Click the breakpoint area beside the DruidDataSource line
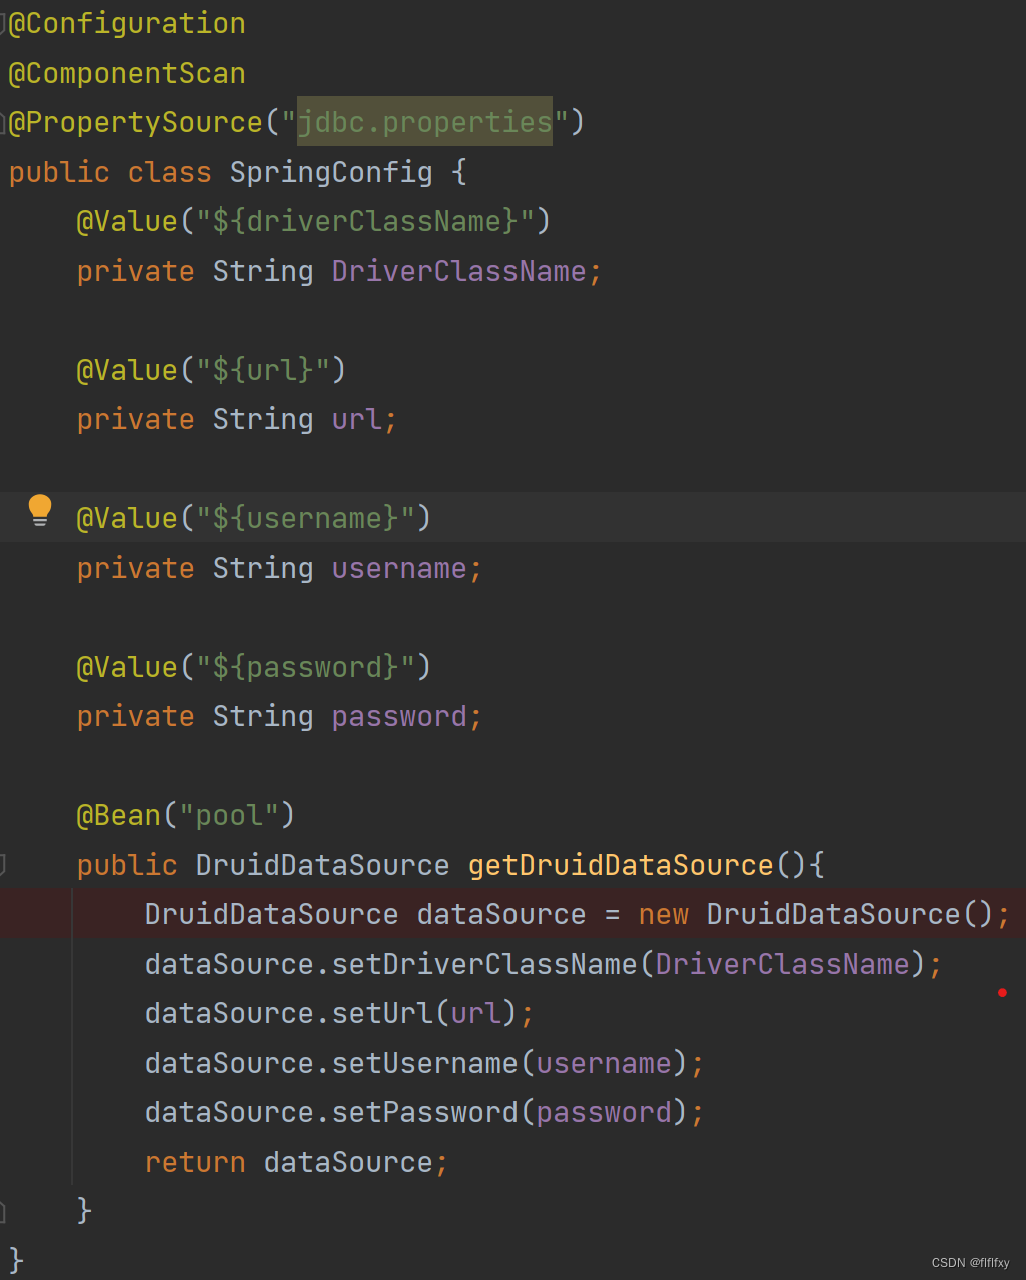Screen dimensions: 1026x1280 [x=35, y=913]
